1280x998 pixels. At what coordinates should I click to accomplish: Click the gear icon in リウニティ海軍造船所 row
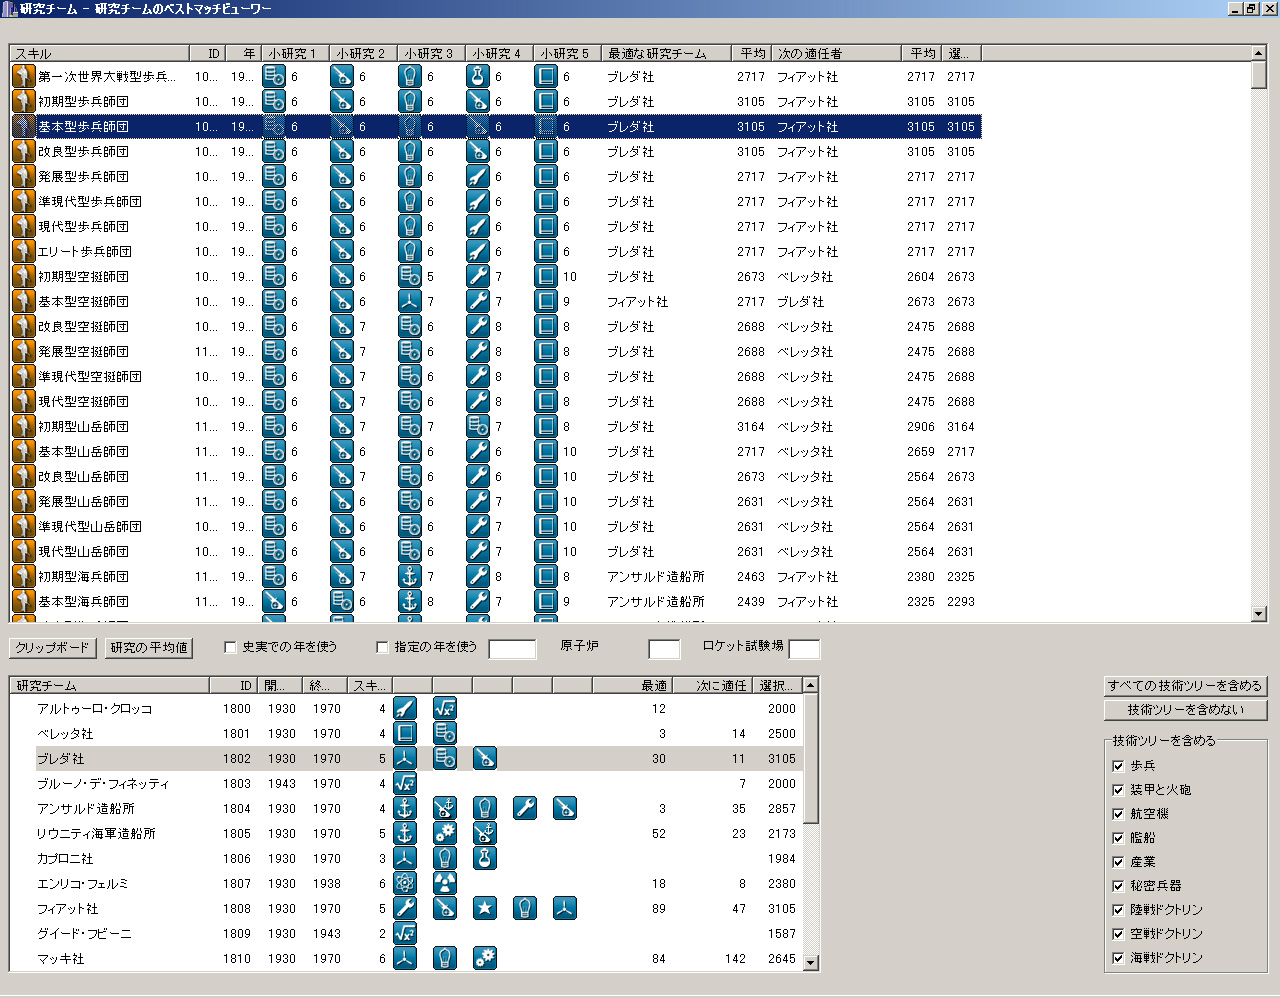point(445,833)
